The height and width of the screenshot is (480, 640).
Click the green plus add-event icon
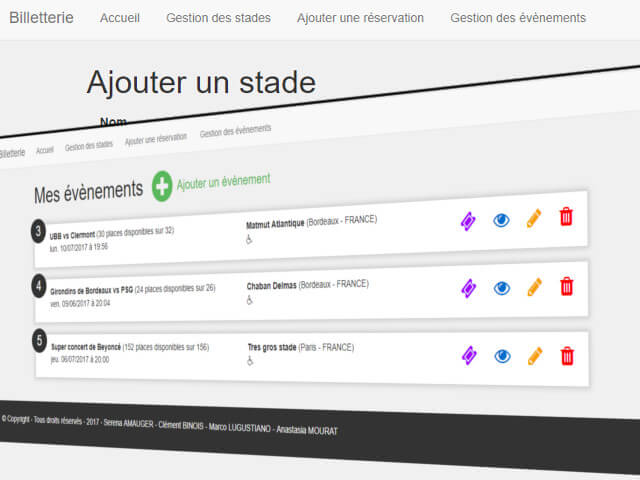pyautogui.click(x=162, y=186)
